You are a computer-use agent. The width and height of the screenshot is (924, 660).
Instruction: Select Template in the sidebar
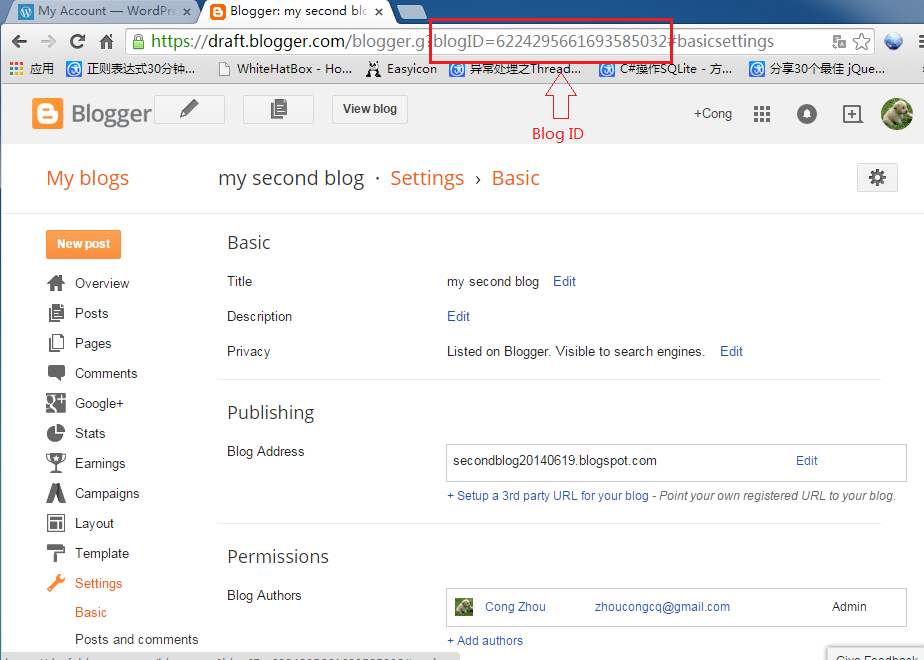[101, 553]
